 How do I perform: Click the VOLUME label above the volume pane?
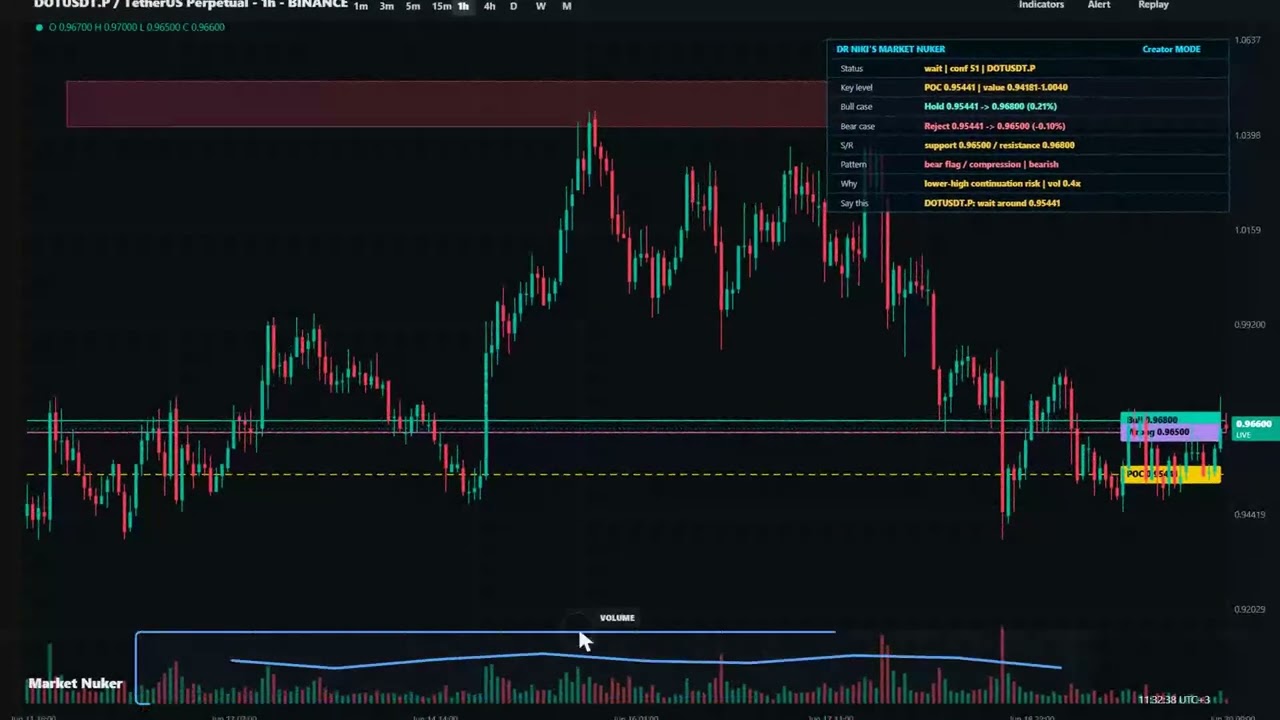(617, 618)
